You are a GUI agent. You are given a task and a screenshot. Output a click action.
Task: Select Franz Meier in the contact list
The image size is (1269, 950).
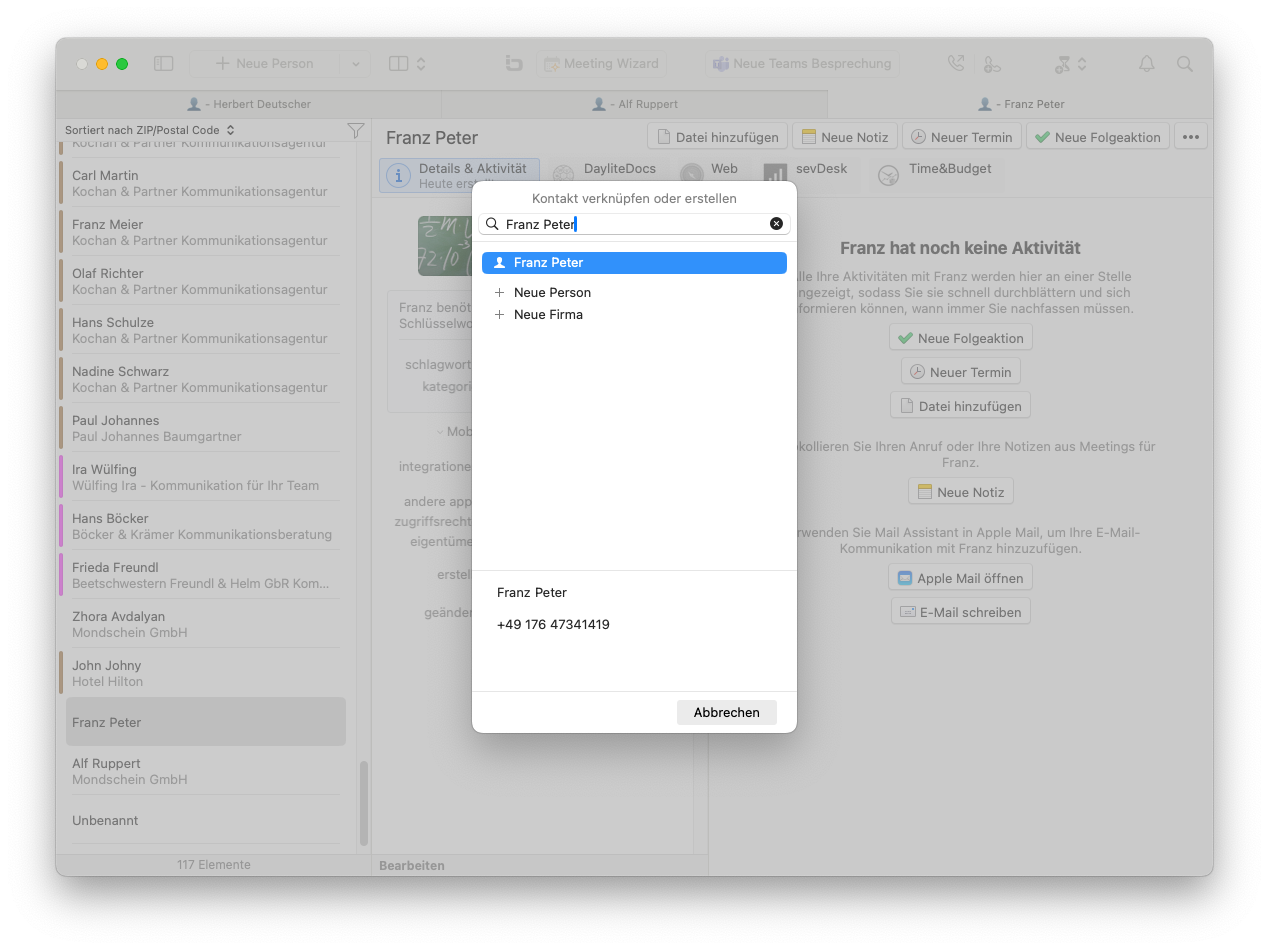coord(200,232)
